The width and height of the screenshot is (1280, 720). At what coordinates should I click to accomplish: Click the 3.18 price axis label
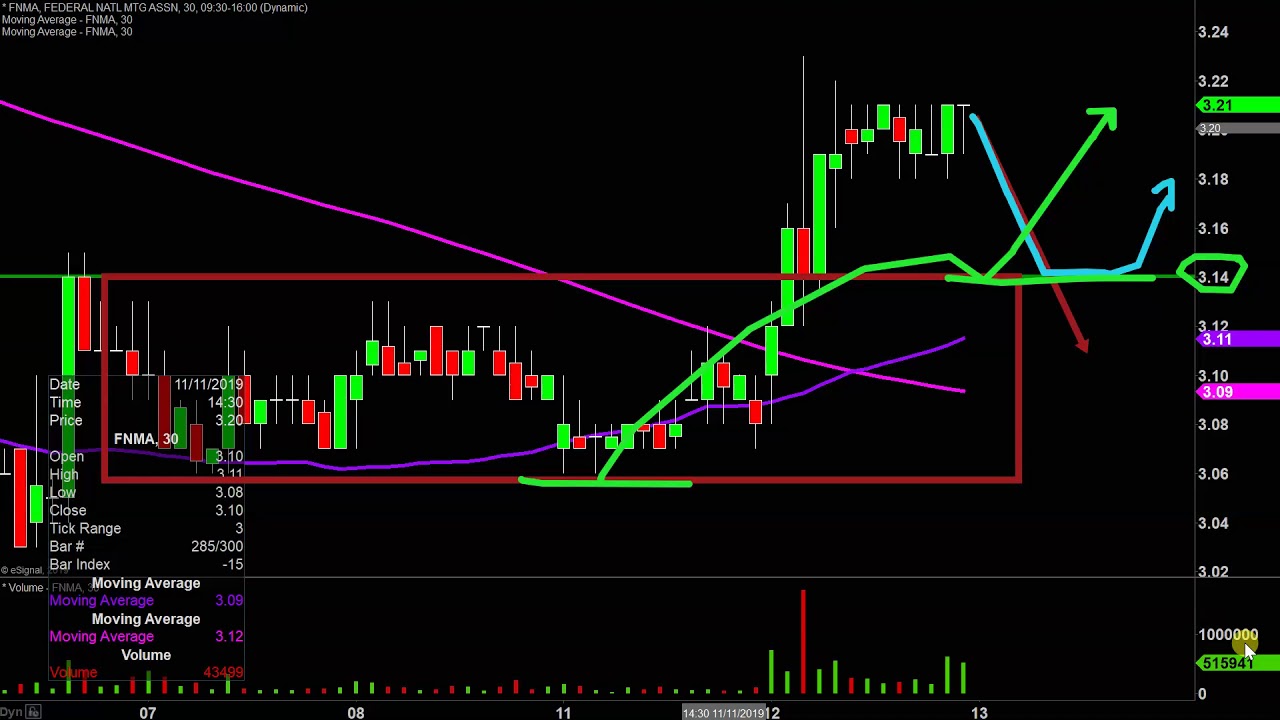(1213, 179)
